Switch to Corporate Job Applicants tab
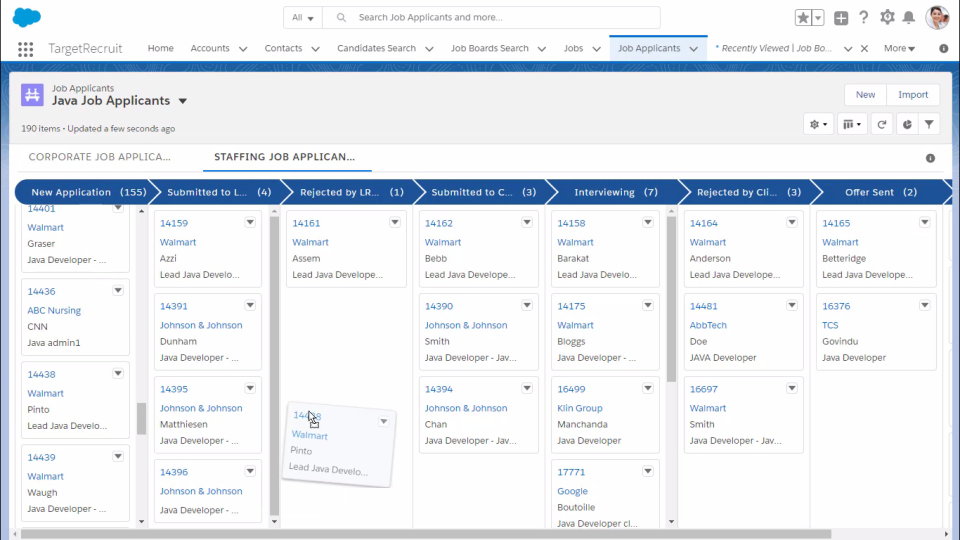The height and width of the screenshot is (540, 960). pyautogui.click(x=100, y=157)
